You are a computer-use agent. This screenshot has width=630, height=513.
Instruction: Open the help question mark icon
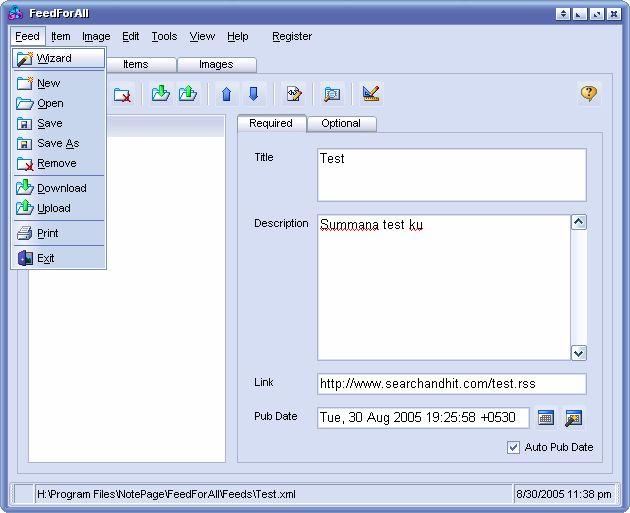pyautogui.click(x=589, y=93)
